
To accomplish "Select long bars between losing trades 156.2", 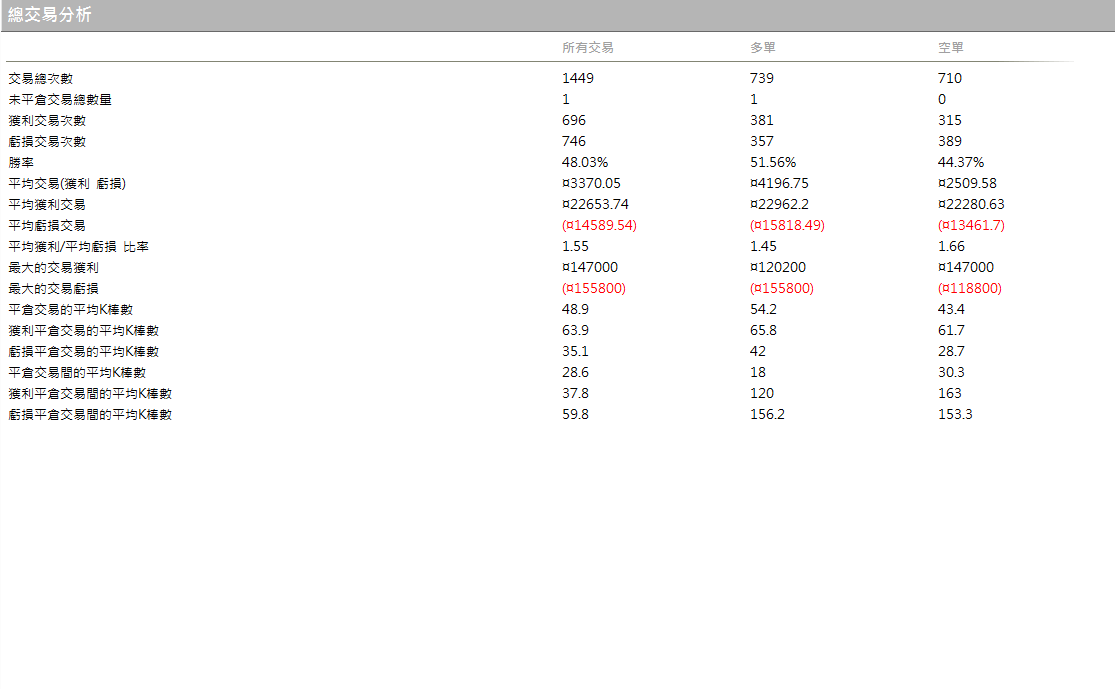I will (767, 415).
